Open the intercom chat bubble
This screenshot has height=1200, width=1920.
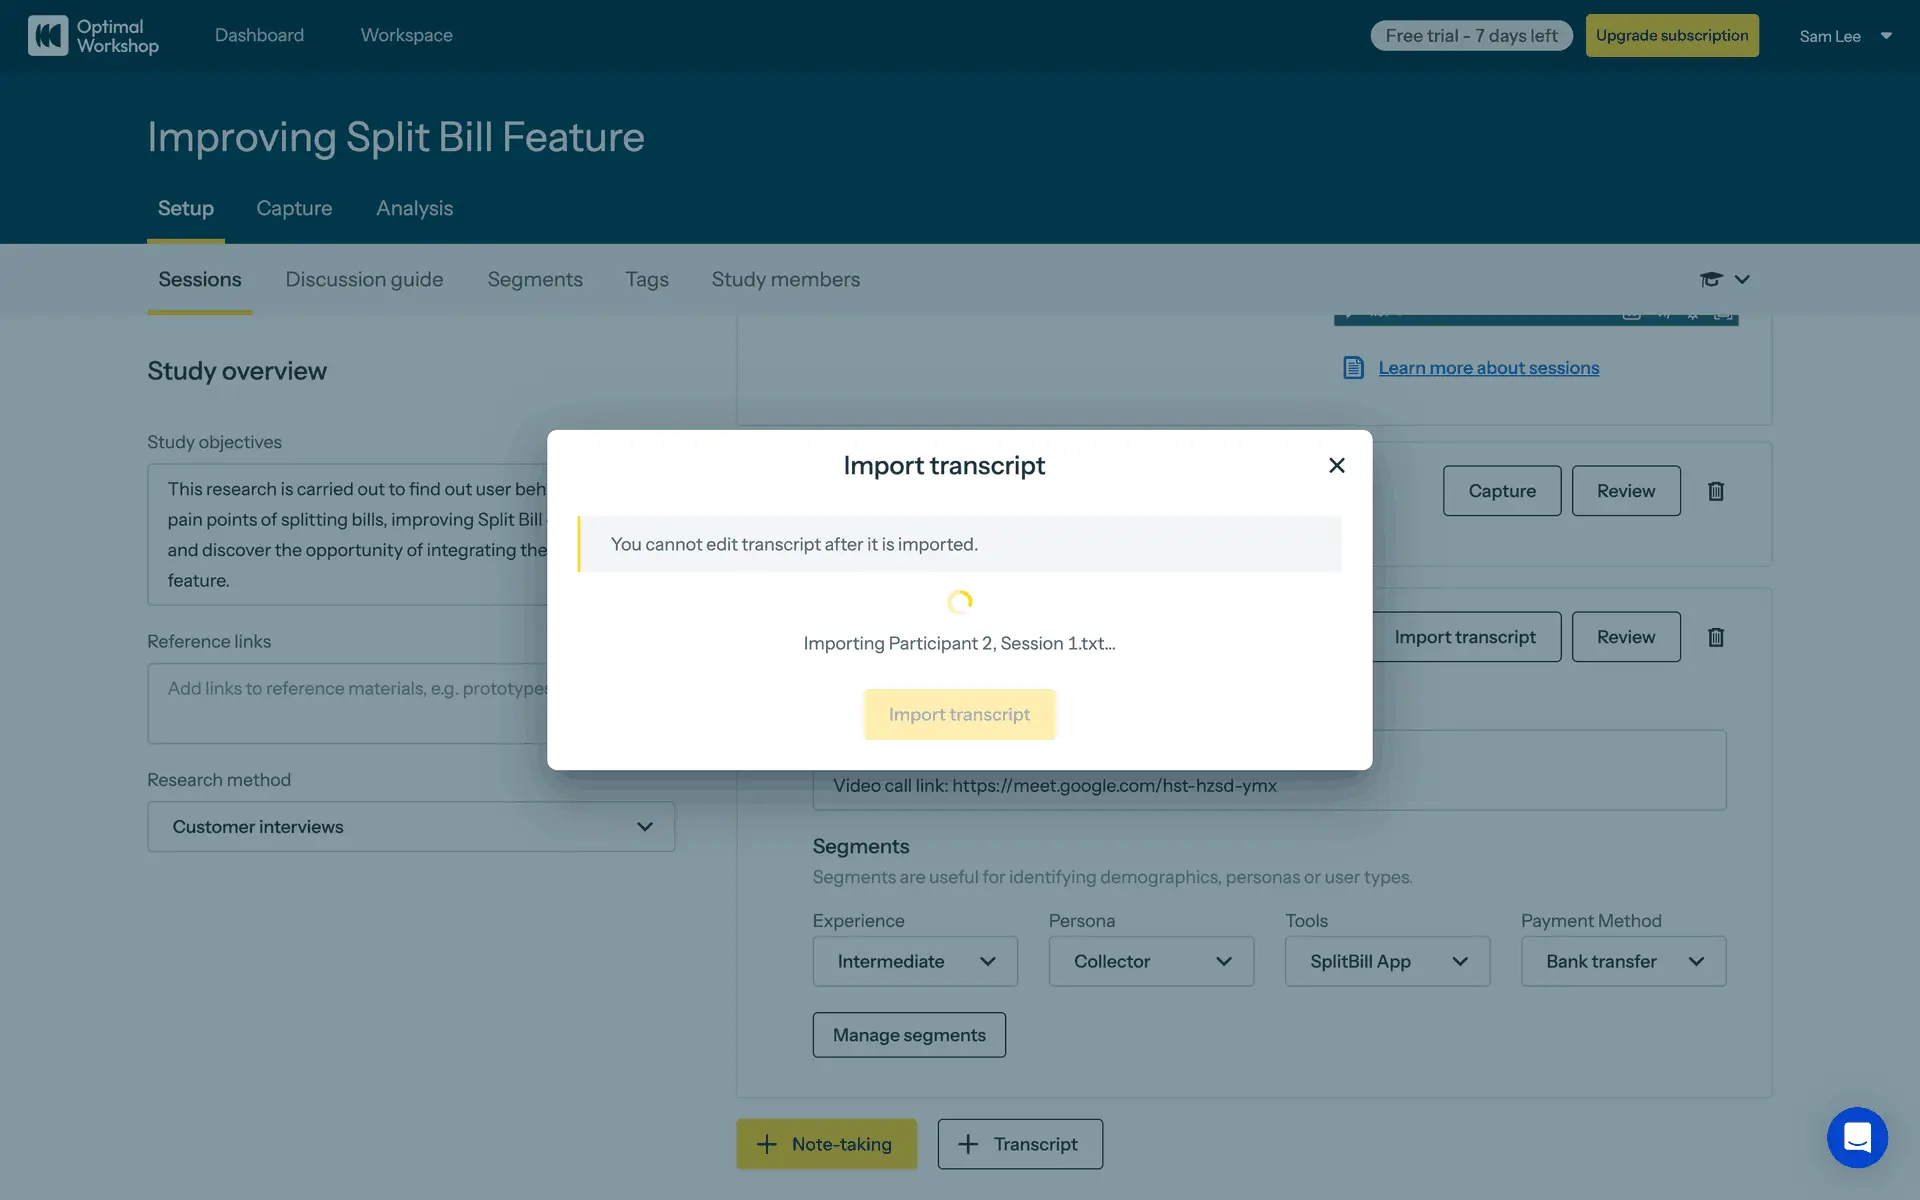tap(1856, 1137)
